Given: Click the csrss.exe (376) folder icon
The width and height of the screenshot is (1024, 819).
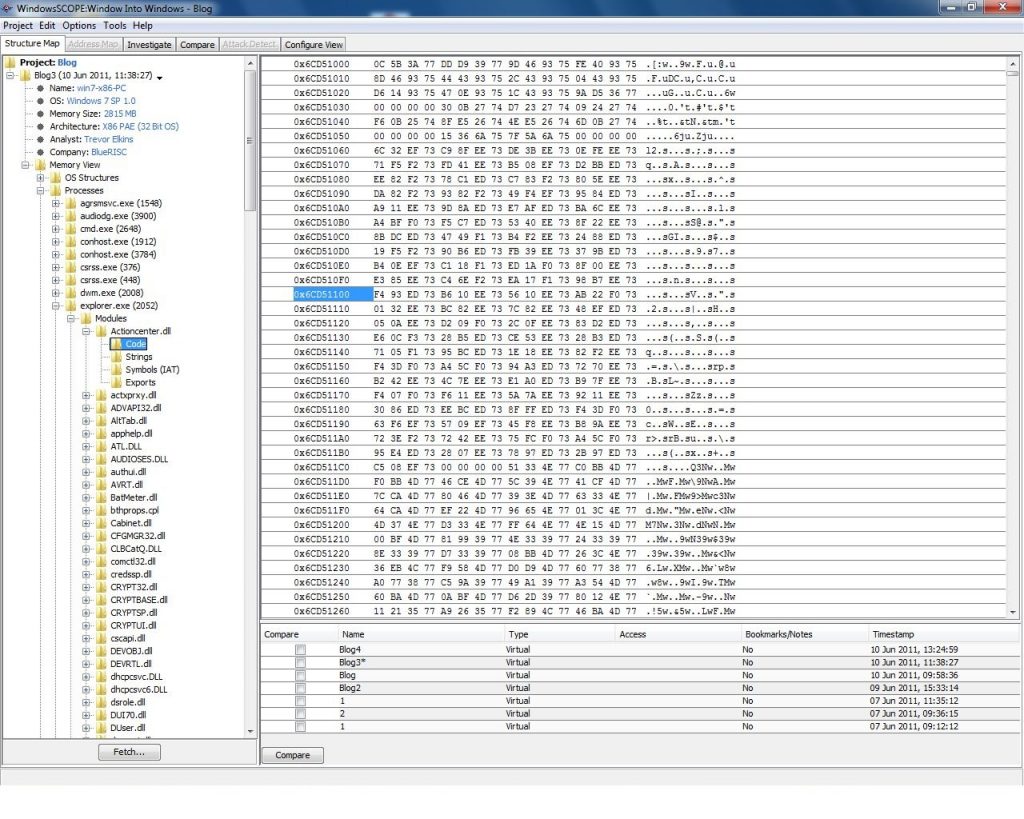Looking at the screenshot, I should point(71,267).
